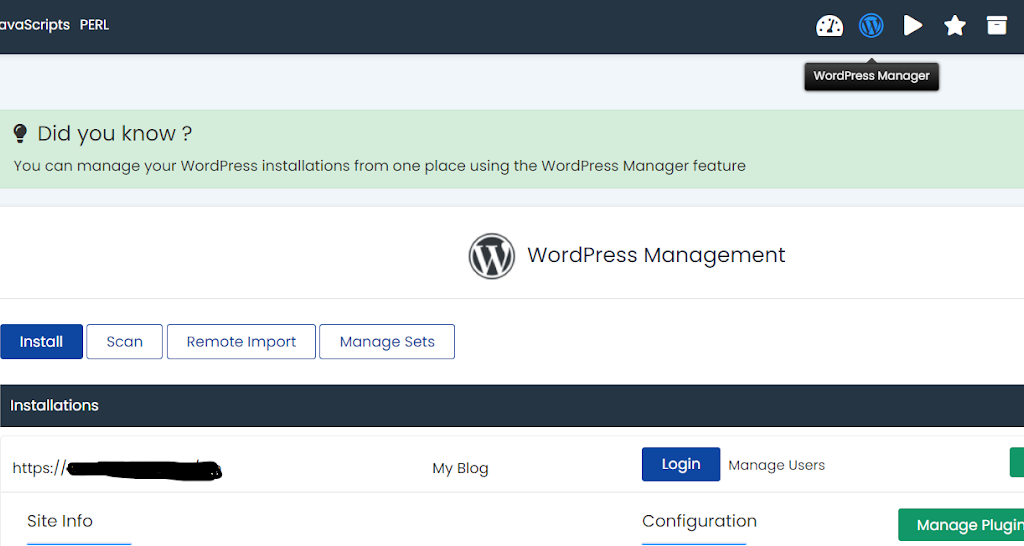The image size is (1024, 546).
Task: Open the control panel dashboard gauge icon
Action: coord(829,26)
